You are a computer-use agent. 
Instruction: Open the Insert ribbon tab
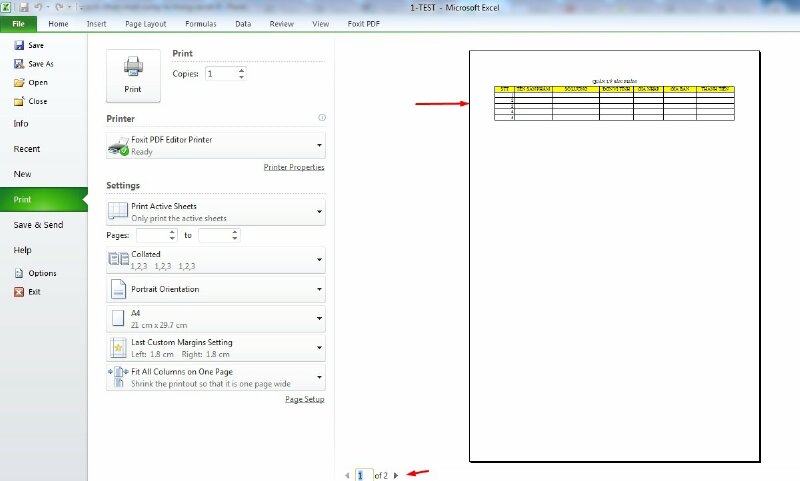pos(96,24)
